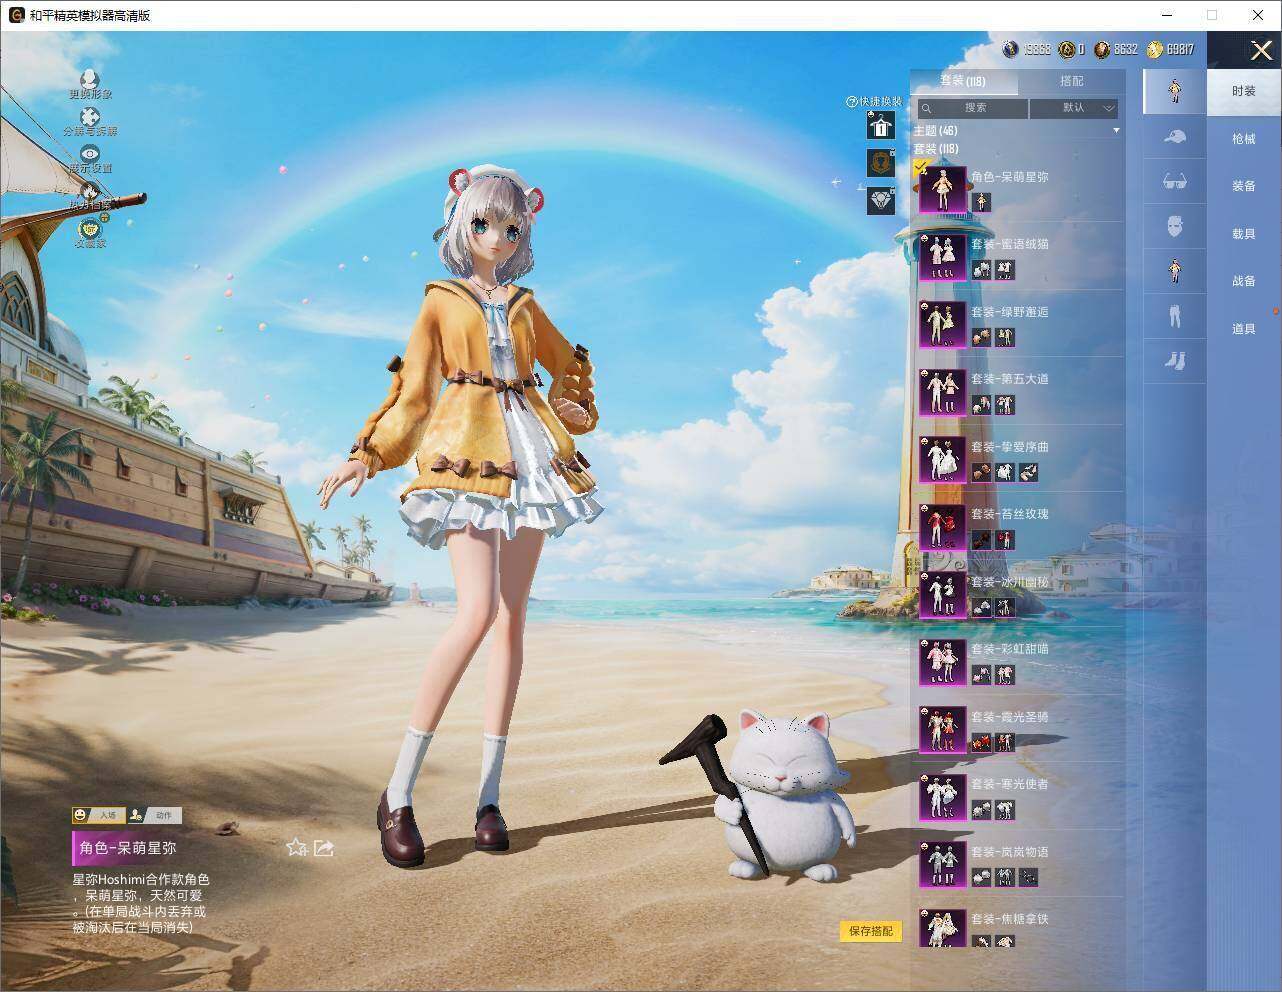1282x992 pixels.
Task: Select the glasses category icon
Action: (1175, 181)
